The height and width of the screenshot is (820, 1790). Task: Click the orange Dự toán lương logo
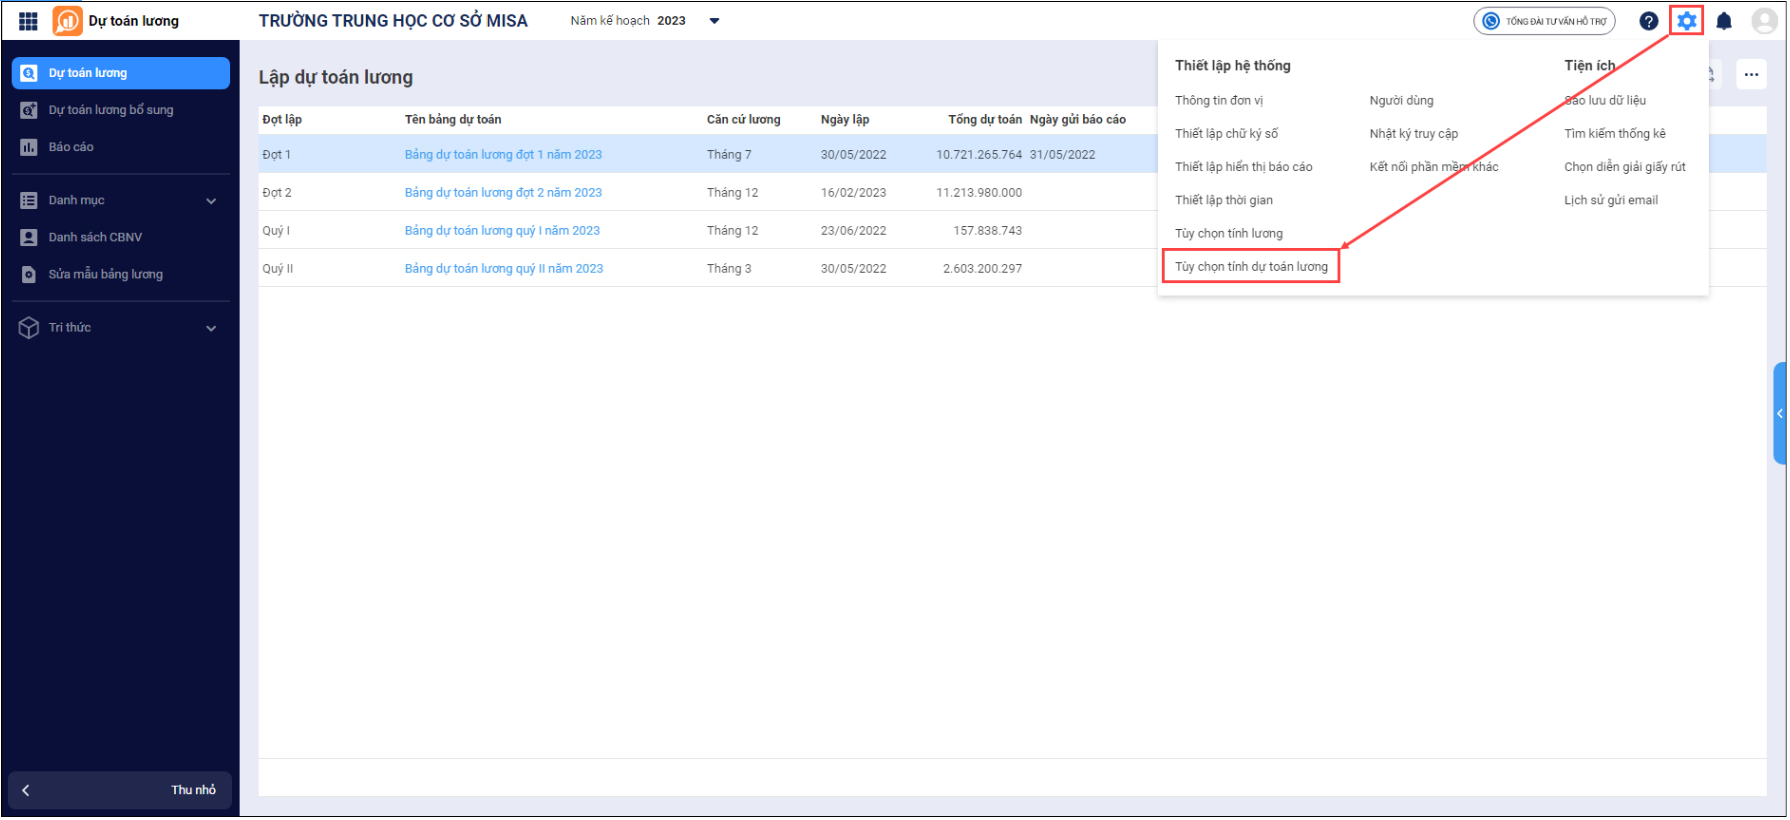68,21
